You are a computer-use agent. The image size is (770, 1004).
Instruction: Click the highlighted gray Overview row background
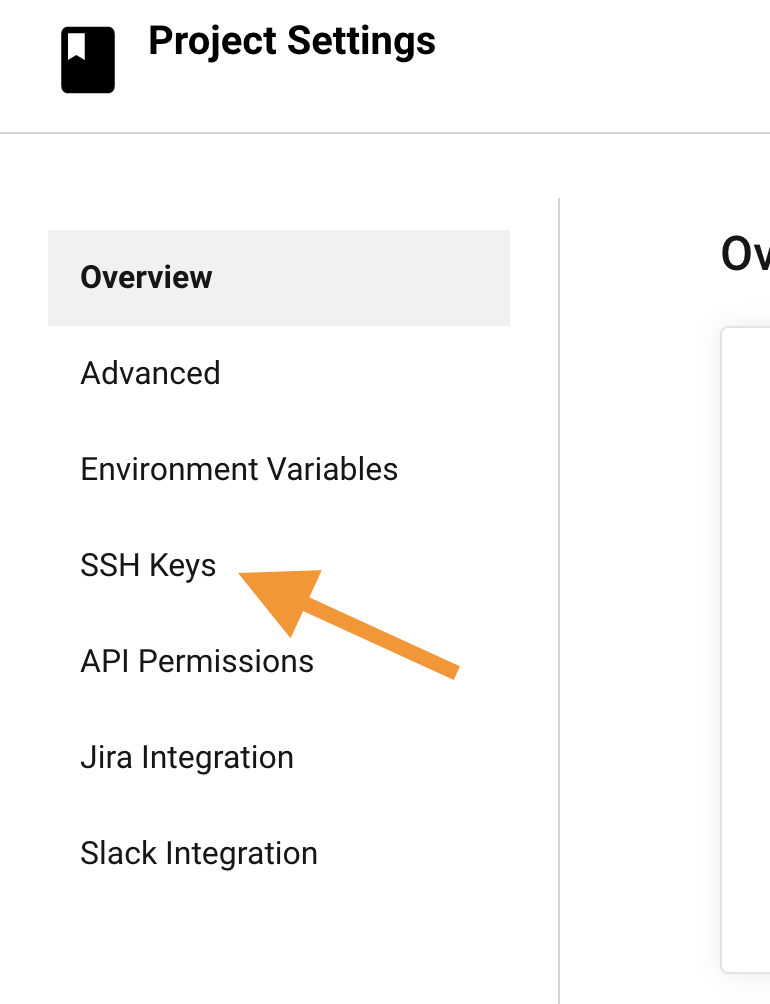(279, 278)
